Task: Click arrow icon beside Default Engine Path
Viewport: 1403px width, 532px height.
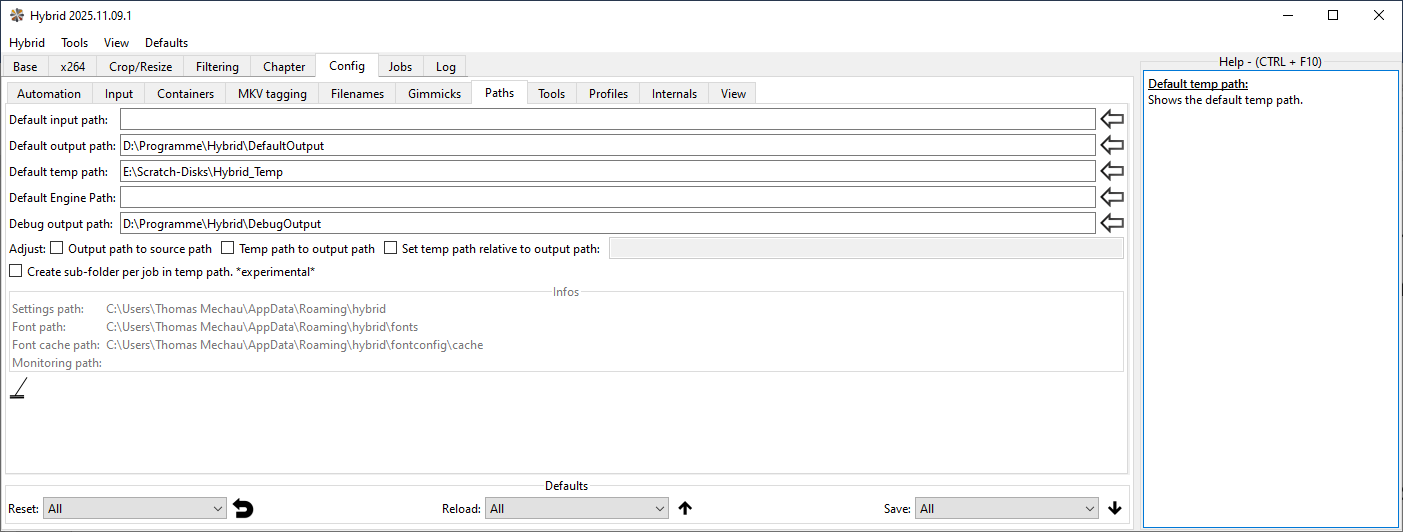Action: click(x=1112, y=197)
